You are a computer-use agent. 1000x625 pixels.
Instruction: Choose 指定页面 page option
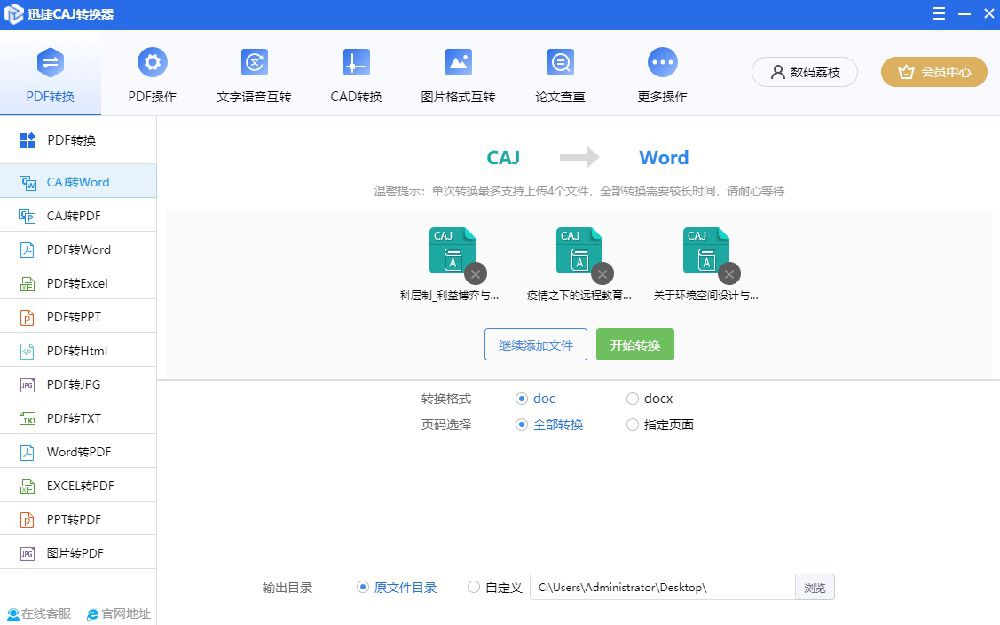coord(632,425)
